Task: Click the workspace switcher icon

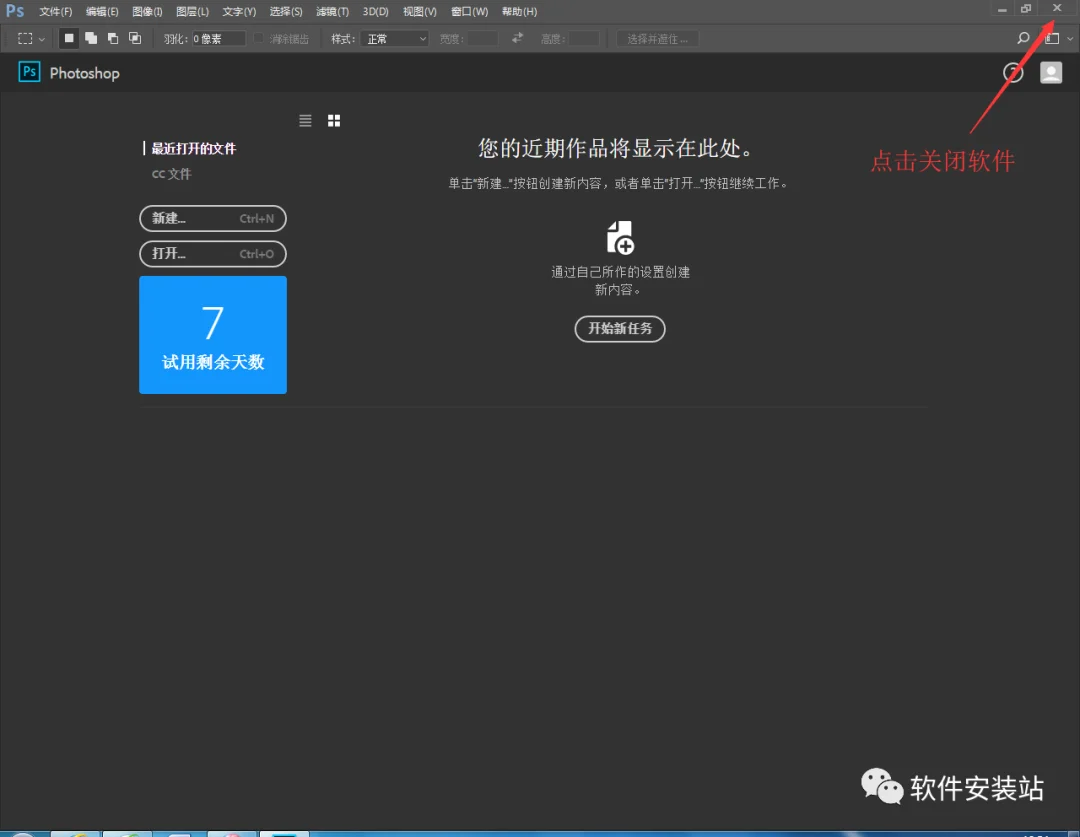Action: (1052, 39)
